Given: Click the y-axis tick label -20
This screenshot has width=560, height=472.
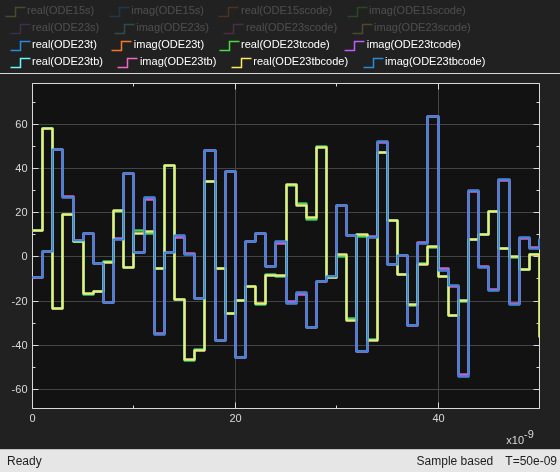Looking at the screenshot, I should (19, 301).
